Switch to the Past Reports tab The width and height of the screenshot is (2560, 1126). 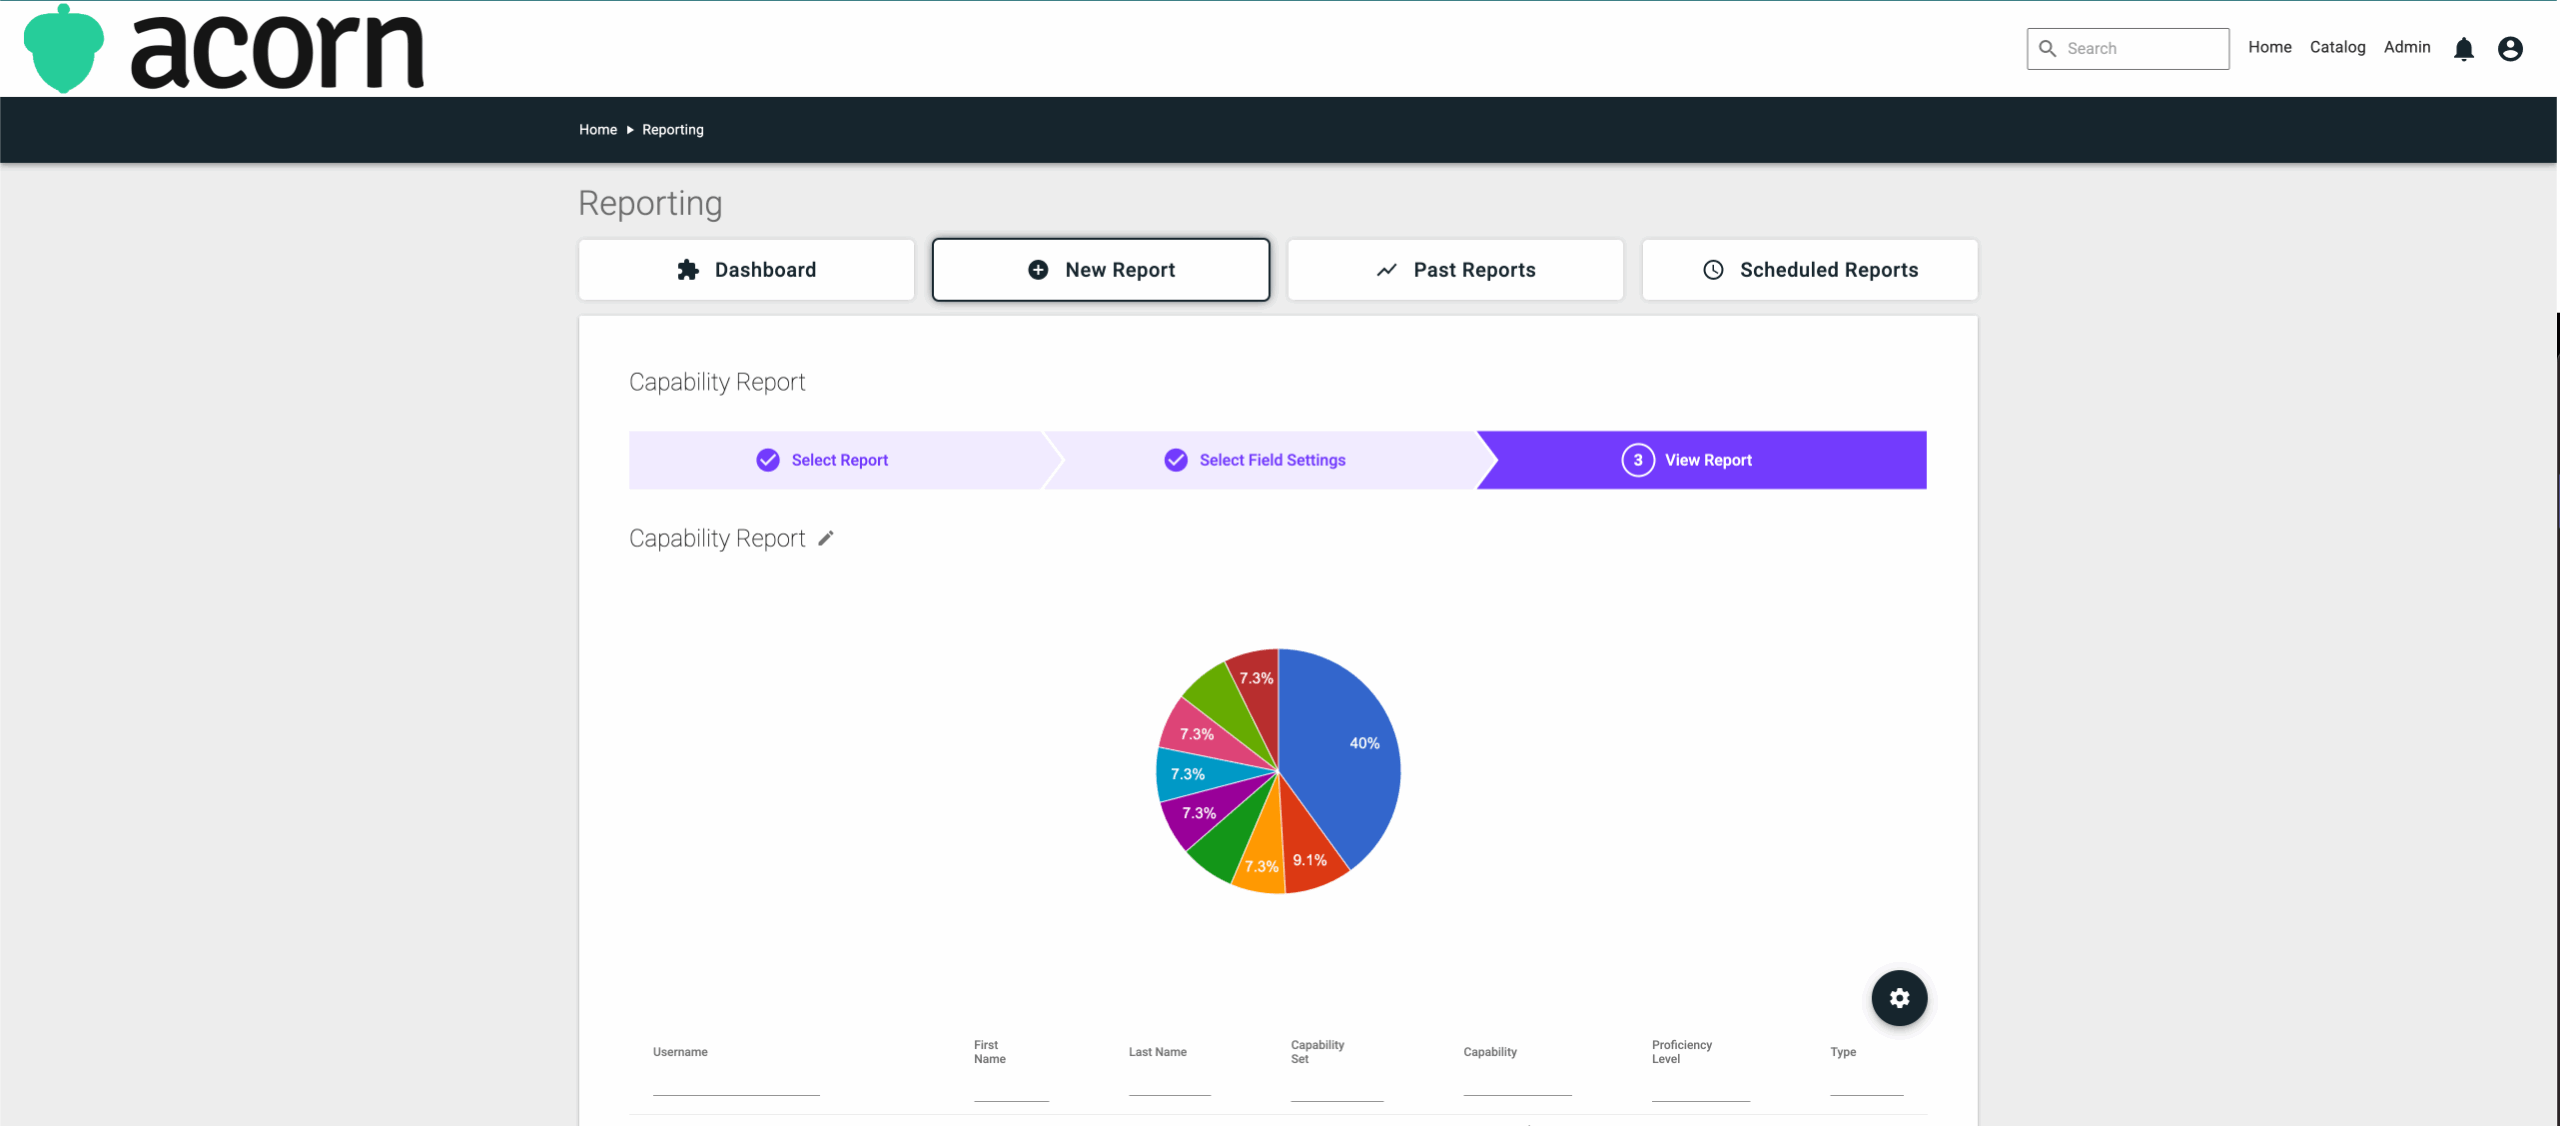click(1454, 270)
